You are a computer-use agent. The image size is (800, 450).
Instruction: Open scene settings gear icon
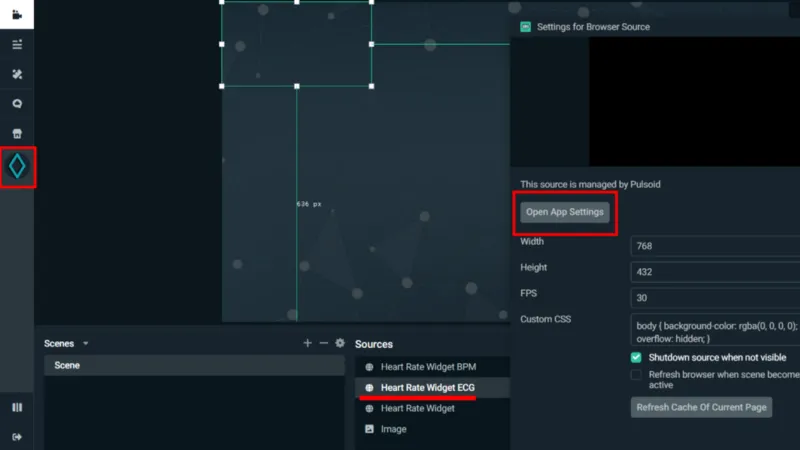pos(340,343)
